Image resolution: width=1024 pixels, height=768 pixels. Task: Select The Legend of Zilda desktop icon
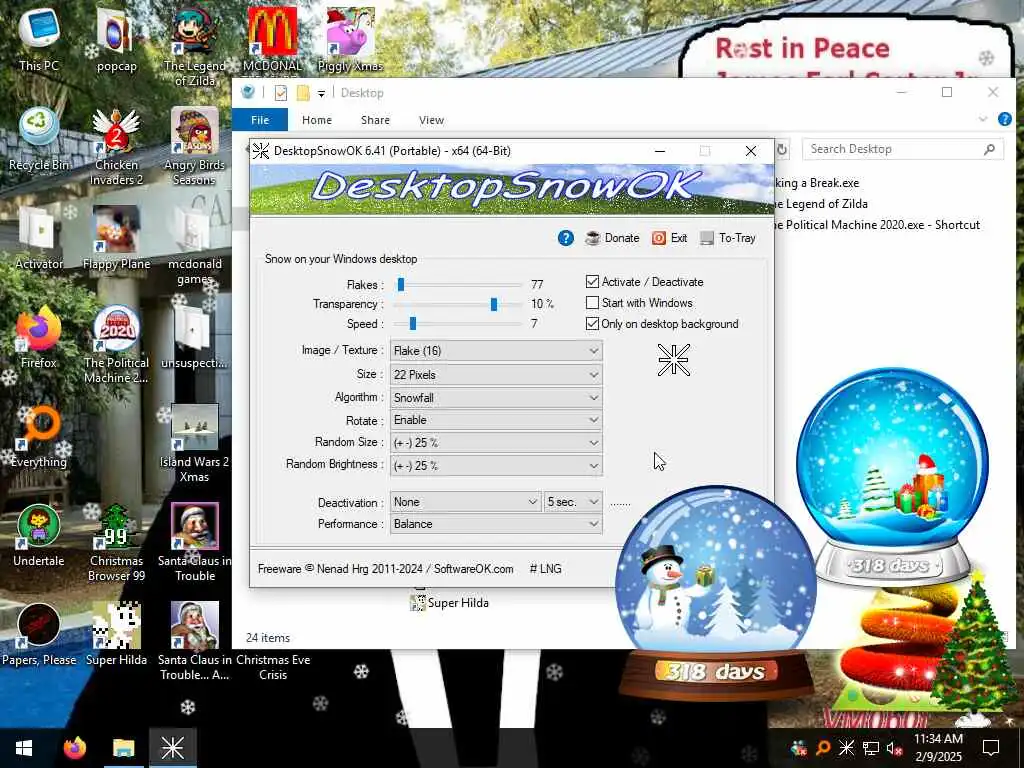(x=194, y=46)
